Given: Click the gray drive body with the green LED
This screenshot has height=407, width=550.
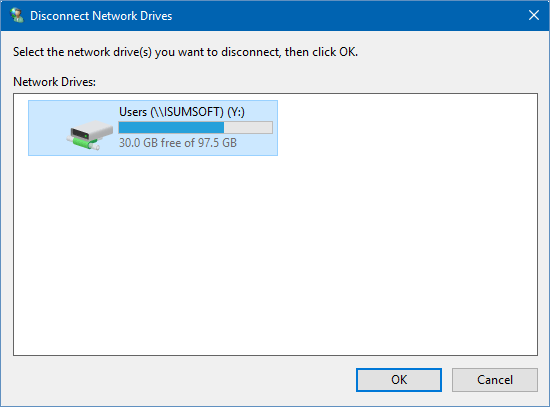Looking at the screenshot, I should coord(92,130).
